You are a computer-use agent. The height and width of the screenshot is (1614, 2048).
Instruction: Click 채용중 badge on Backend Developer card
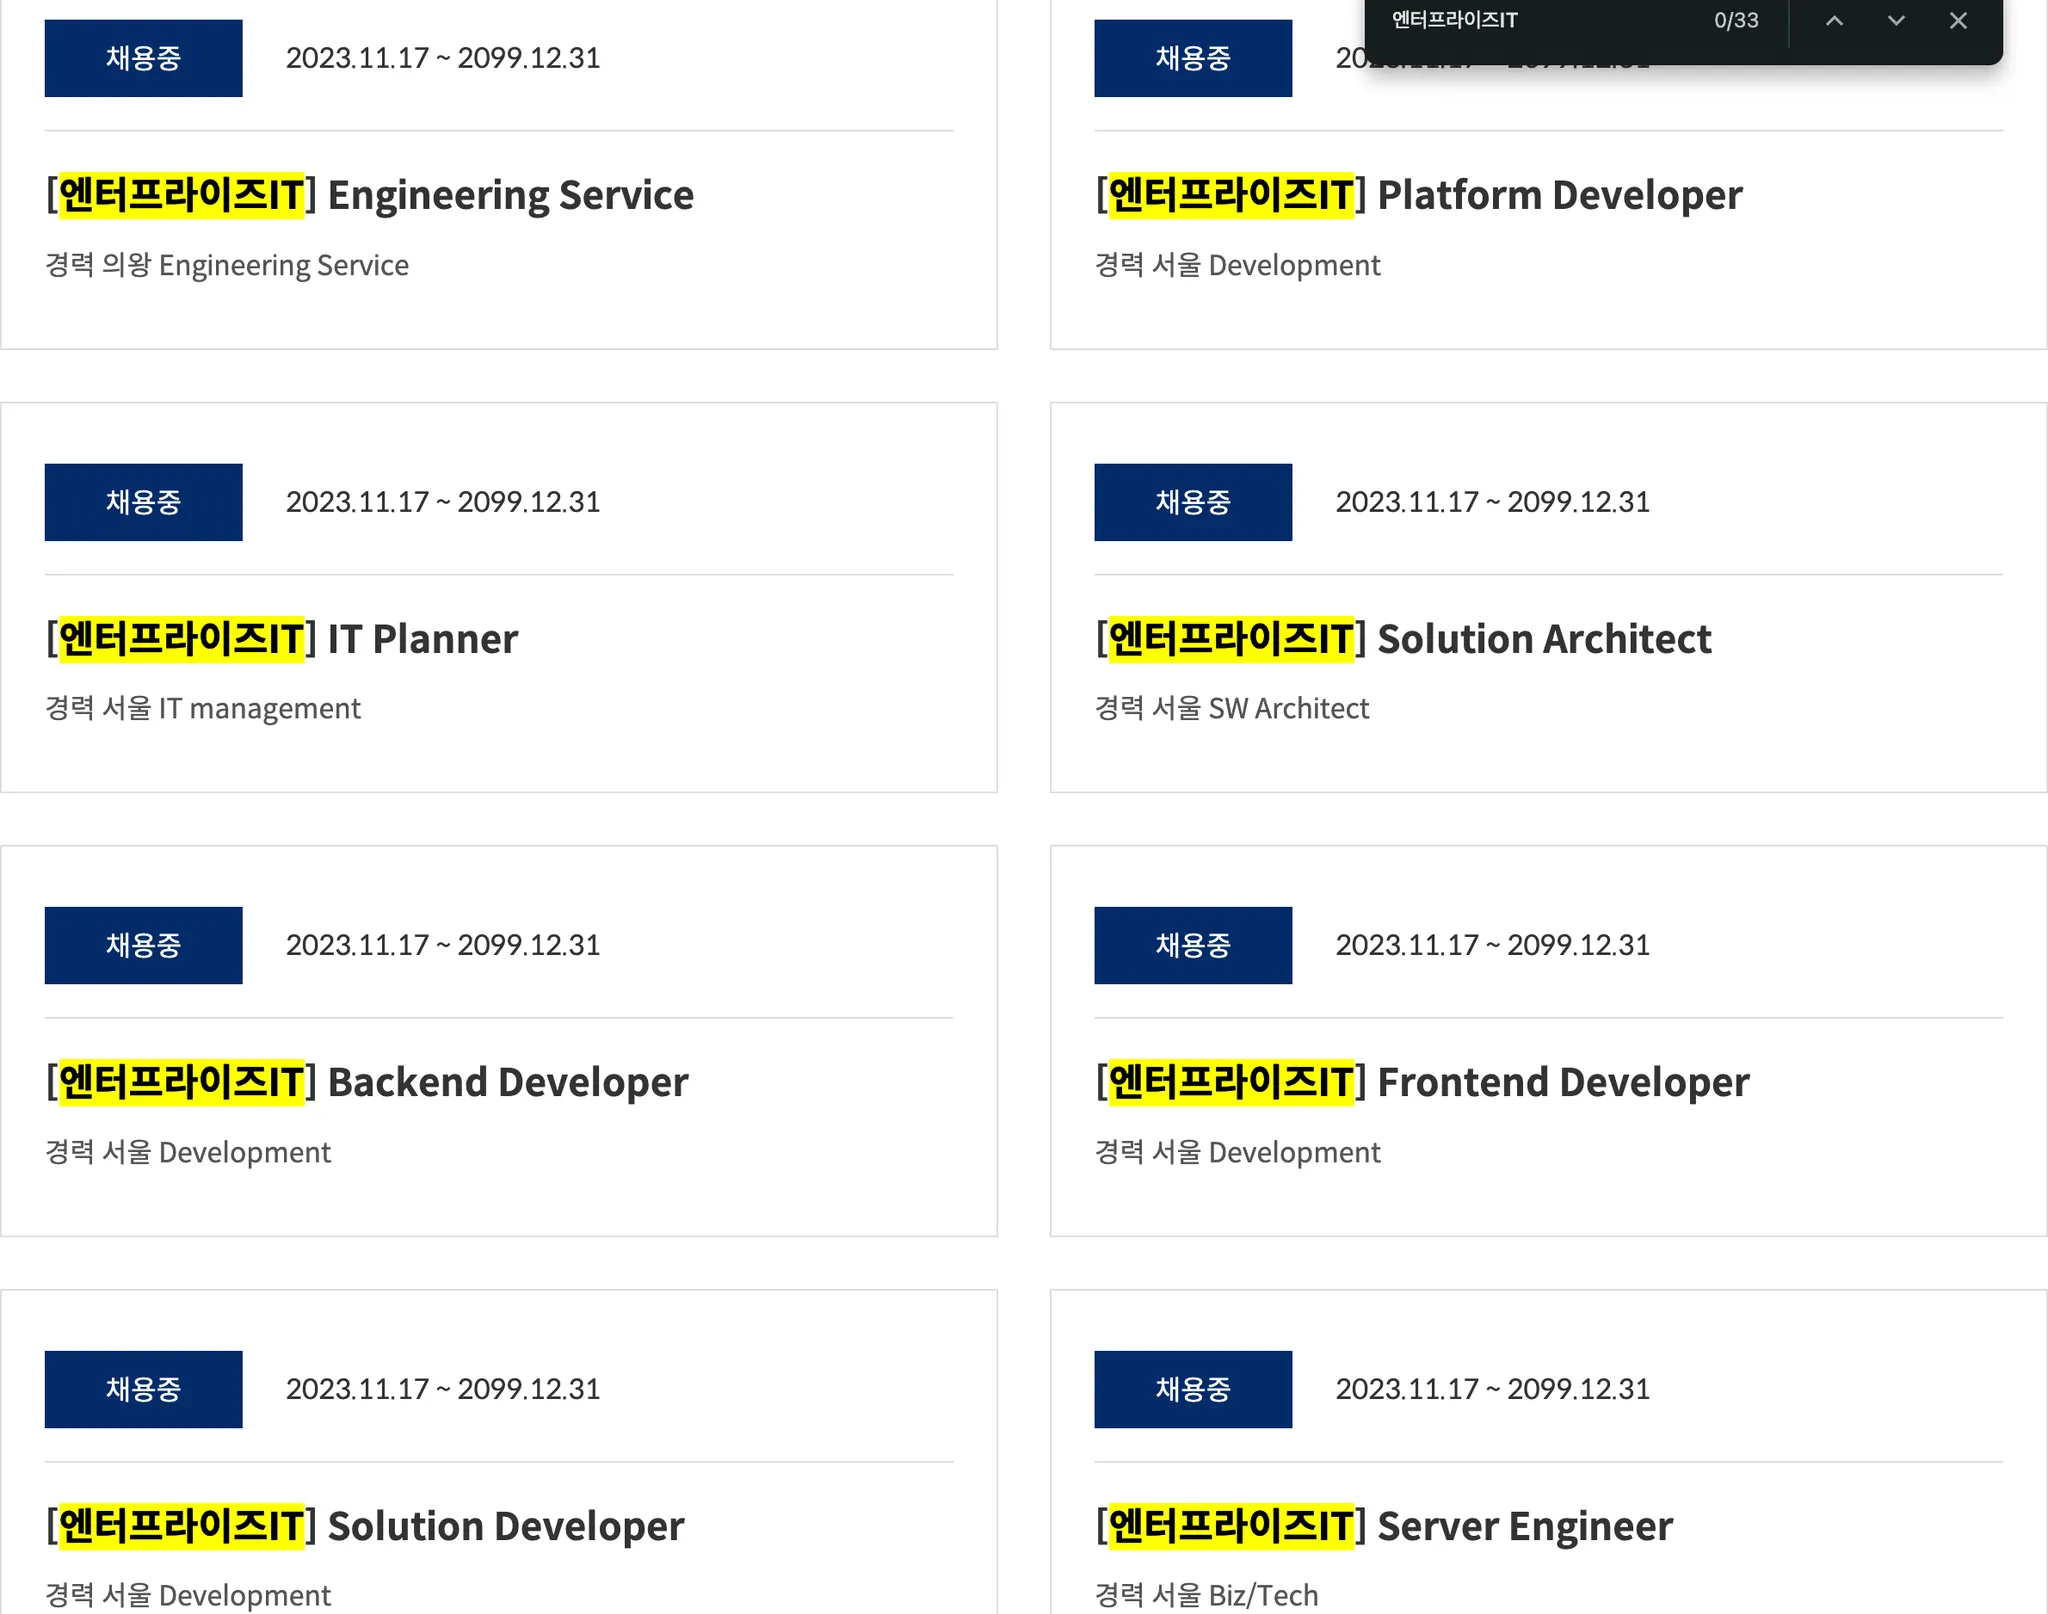(x=143, y=945)
